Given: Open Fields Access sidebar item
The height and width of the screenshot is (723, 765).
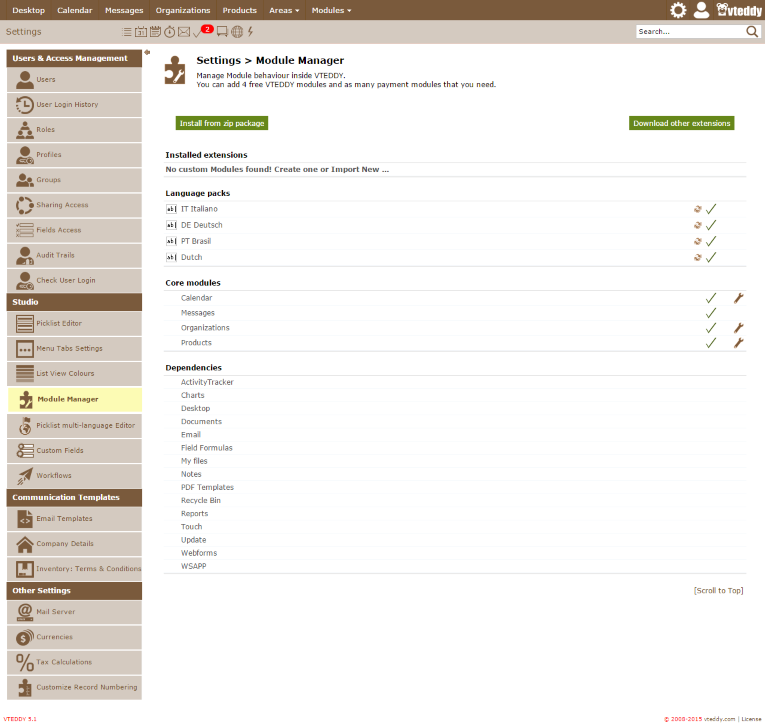Looking at the screenshot, I should coord(75,230).
